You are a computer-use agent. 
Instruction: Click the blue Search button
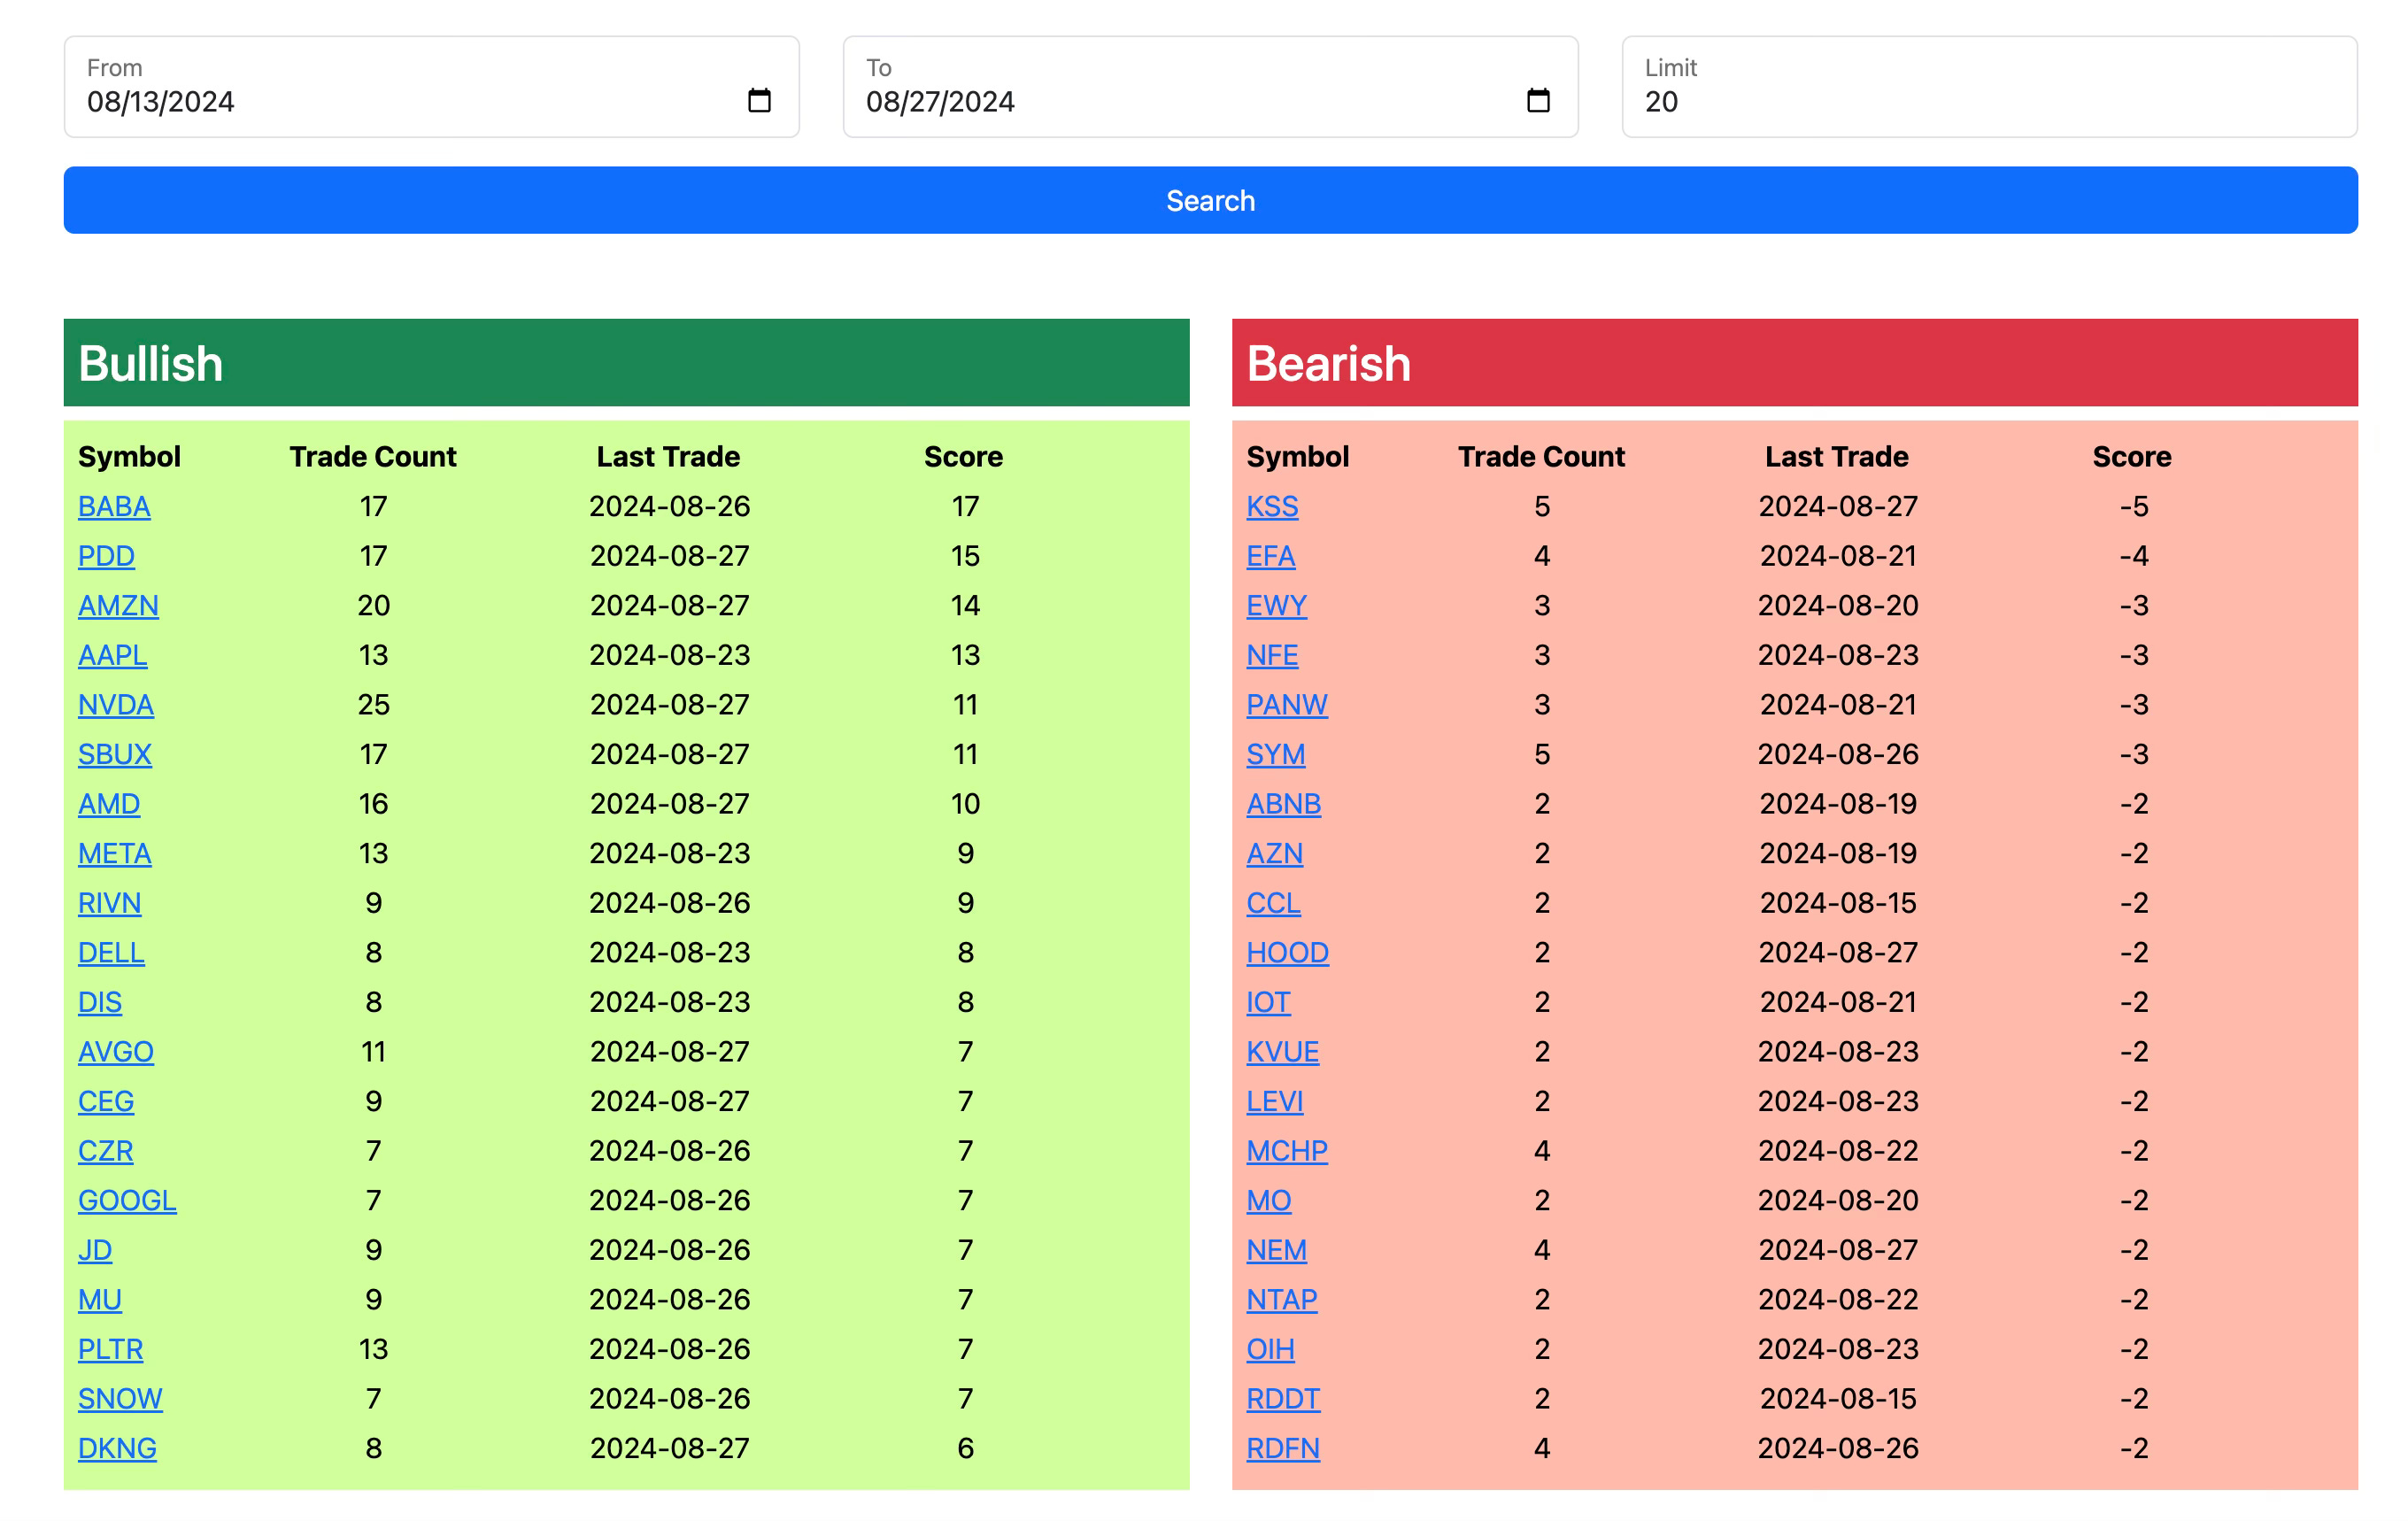click(1210, 200)
